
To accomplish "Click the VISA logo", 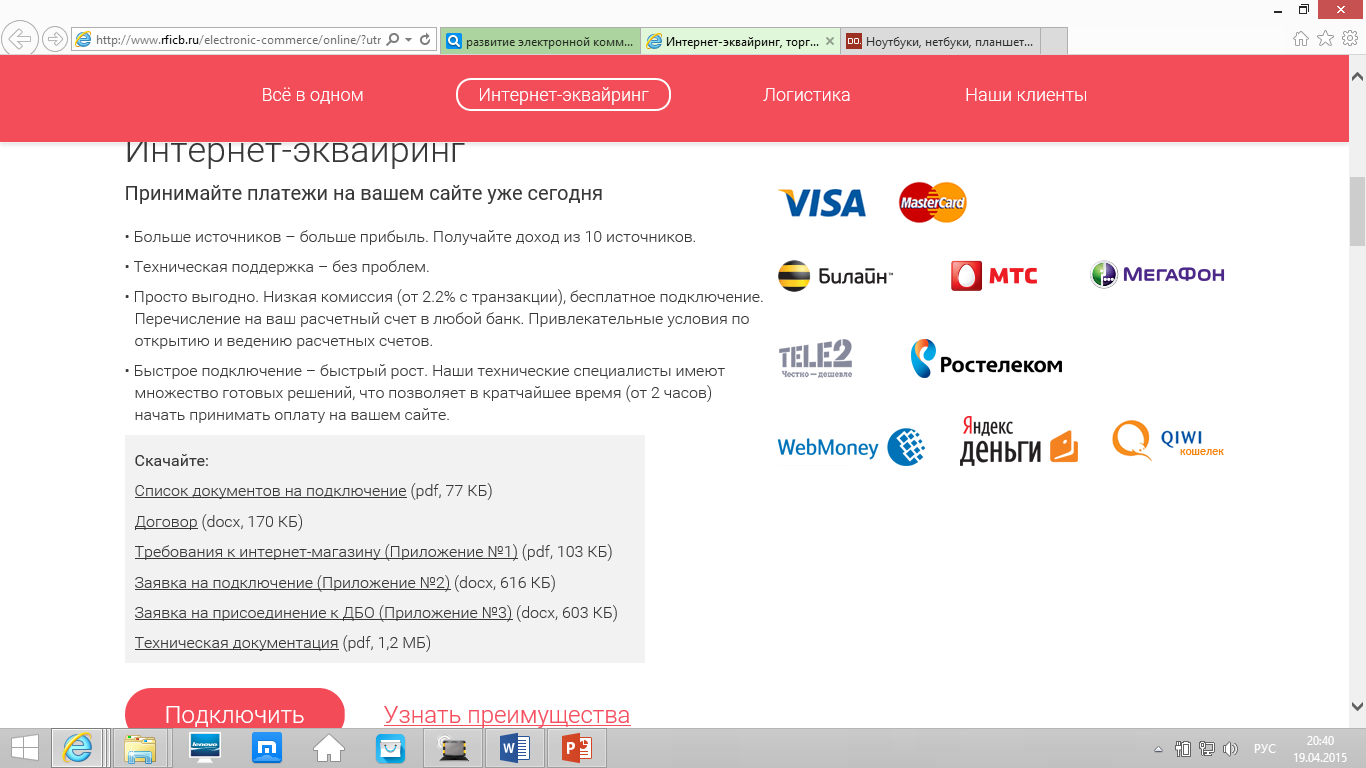I will point(822,203).
